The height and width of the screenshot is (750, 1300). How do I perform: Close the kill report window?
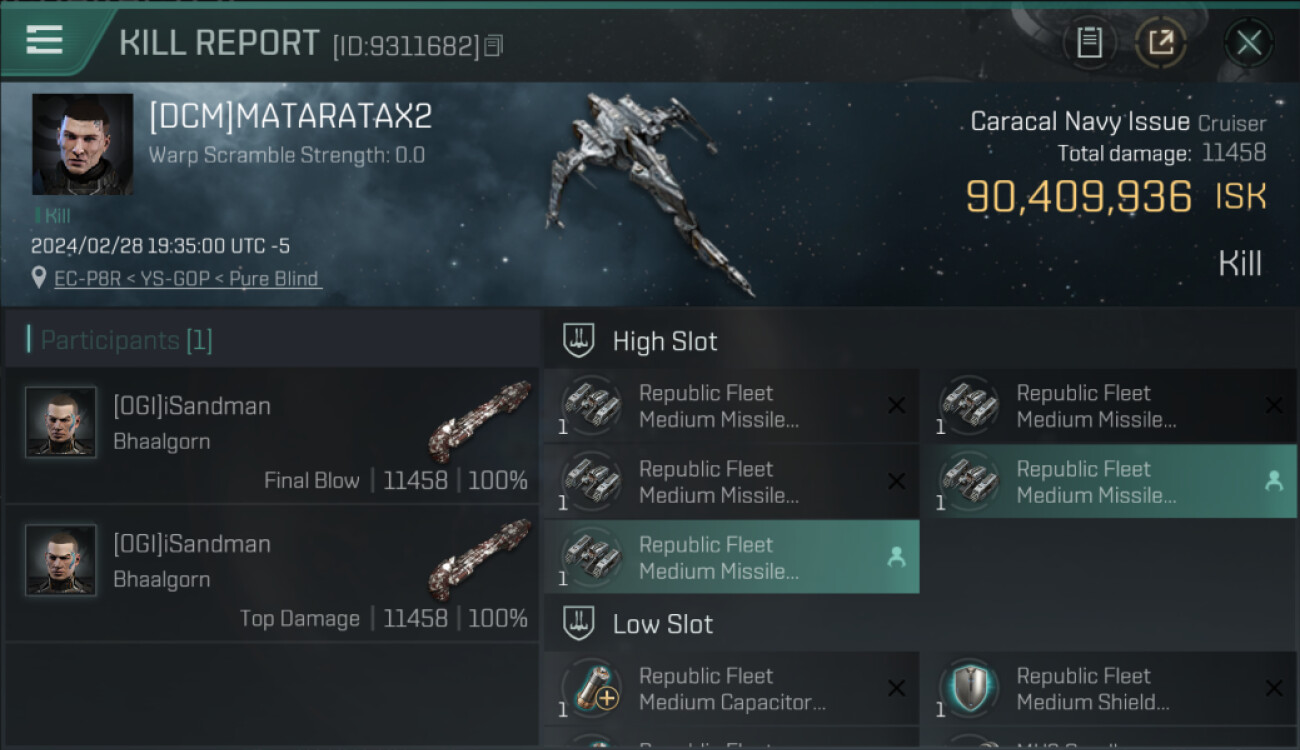coord(1248,43)
